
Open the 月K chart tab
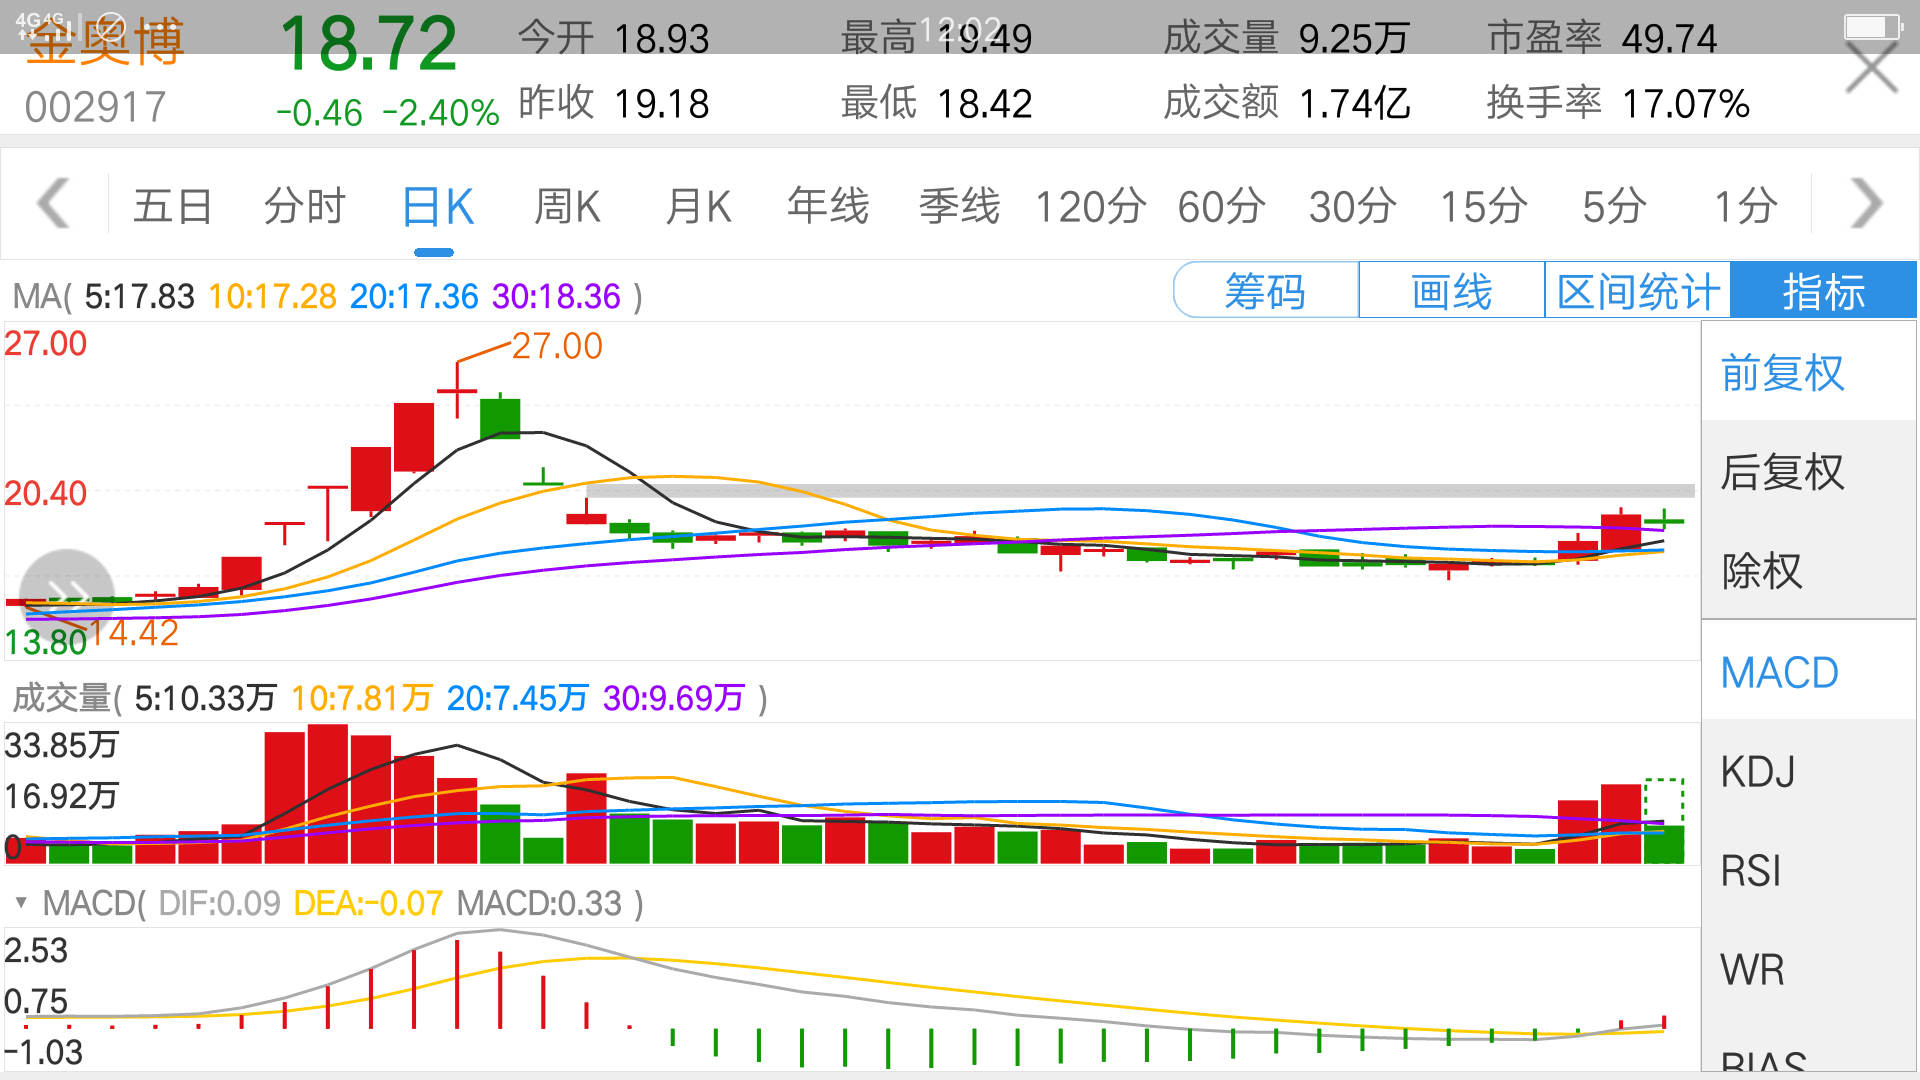(698, 207)
